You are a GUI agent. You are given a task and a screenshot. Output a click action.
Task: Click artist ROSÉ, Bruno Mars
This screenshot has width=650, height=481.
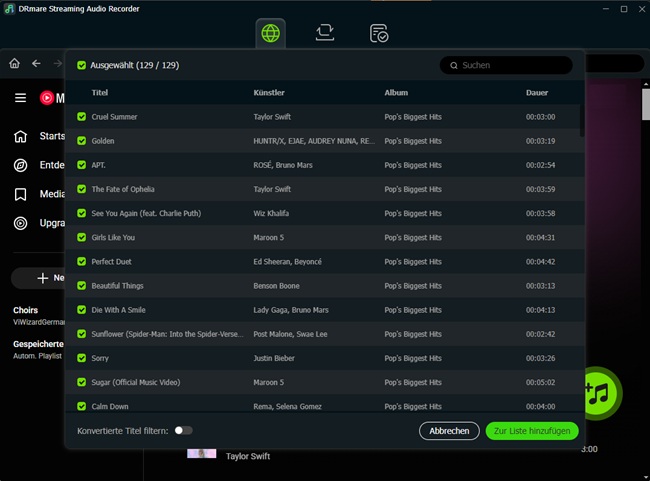click(x=283, y=165)
